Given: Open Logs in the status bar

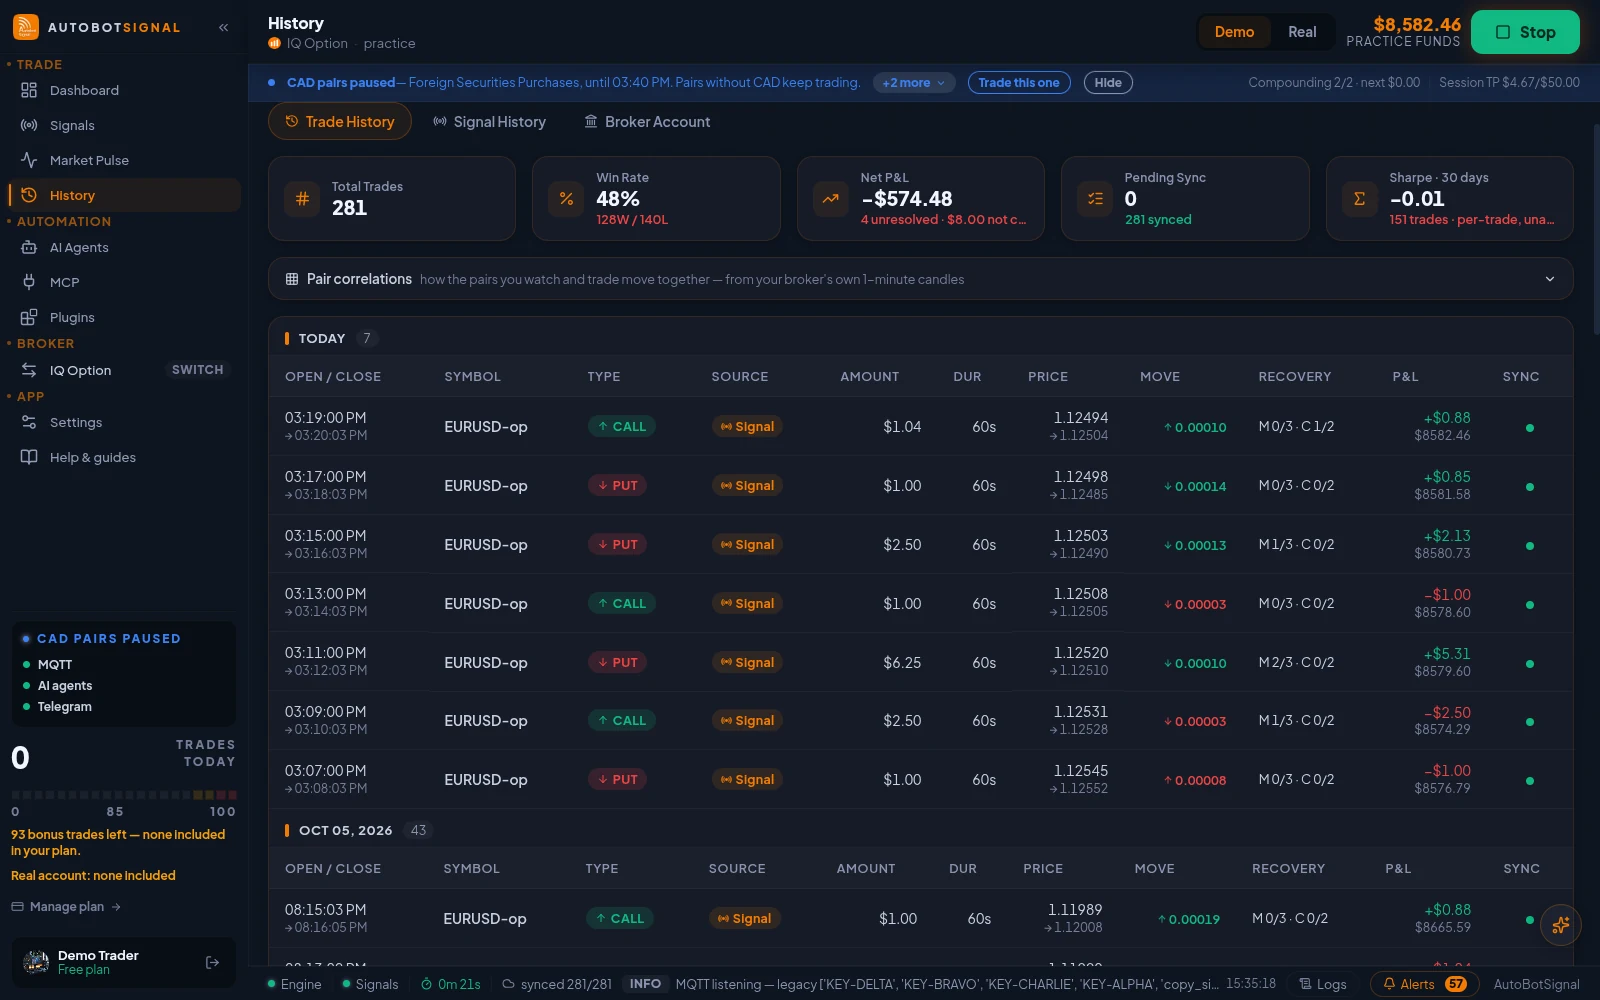Looking at the screenshot, I should pyautogui.click(x=1322, y=984).
